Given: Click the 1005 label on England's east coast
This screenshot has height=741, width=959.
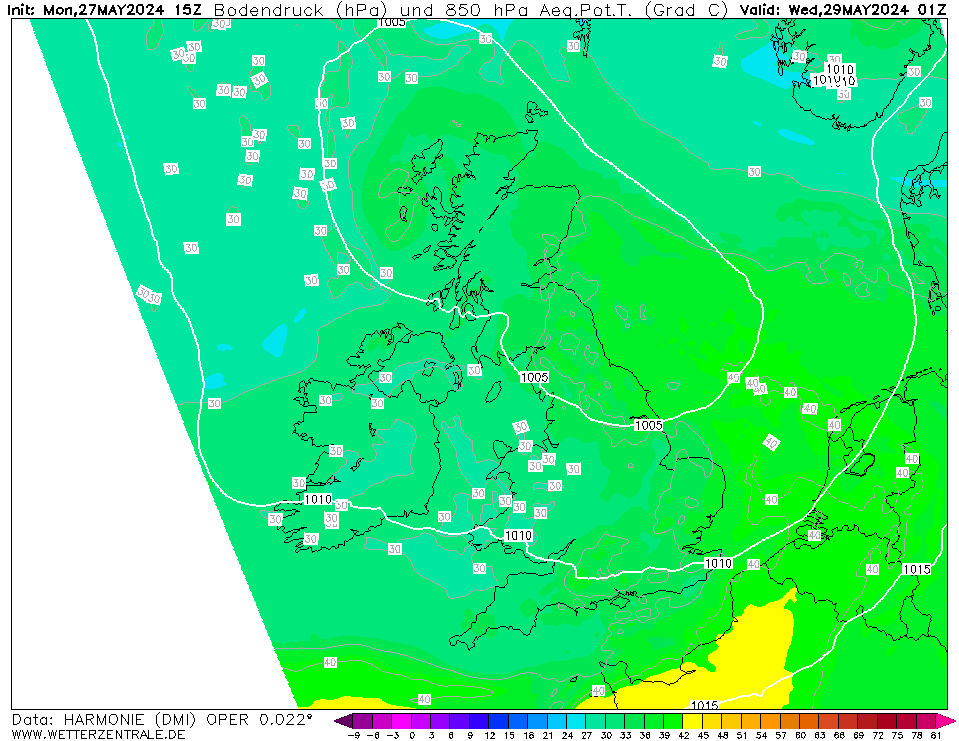Looking at the screenshot, I should point(648,425).
